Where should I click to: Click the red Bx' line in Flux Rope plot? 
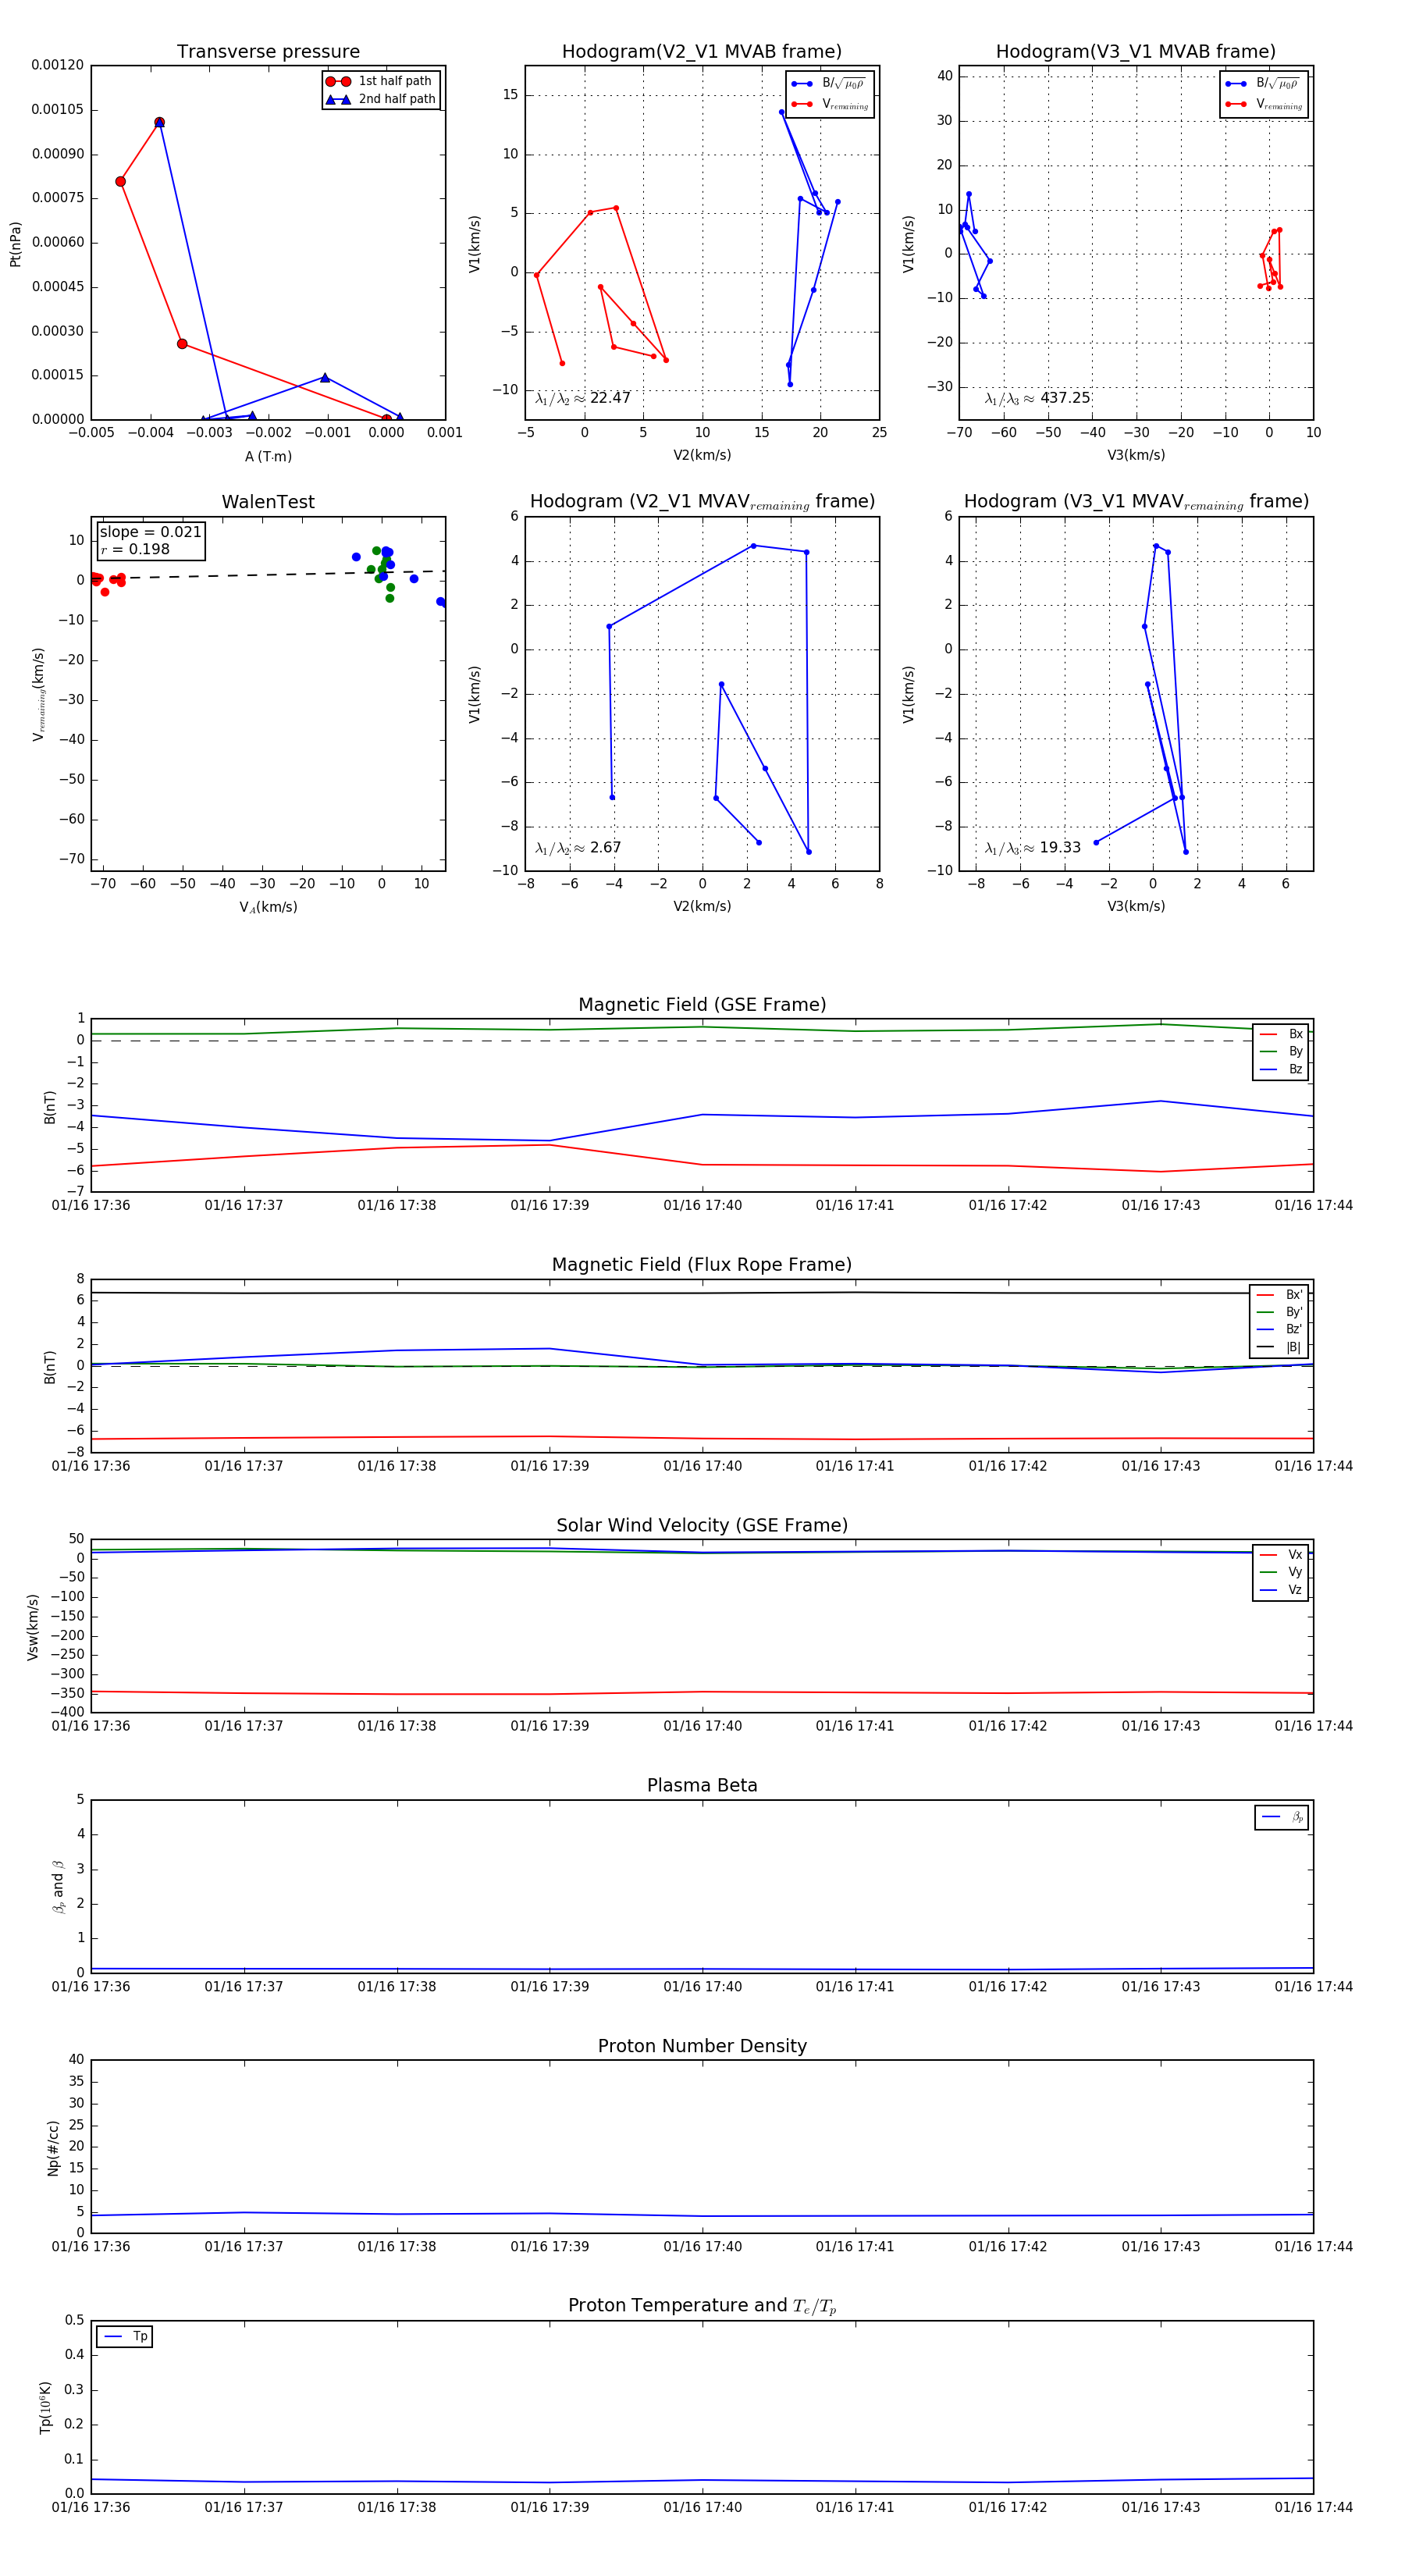pos(702,1438)
